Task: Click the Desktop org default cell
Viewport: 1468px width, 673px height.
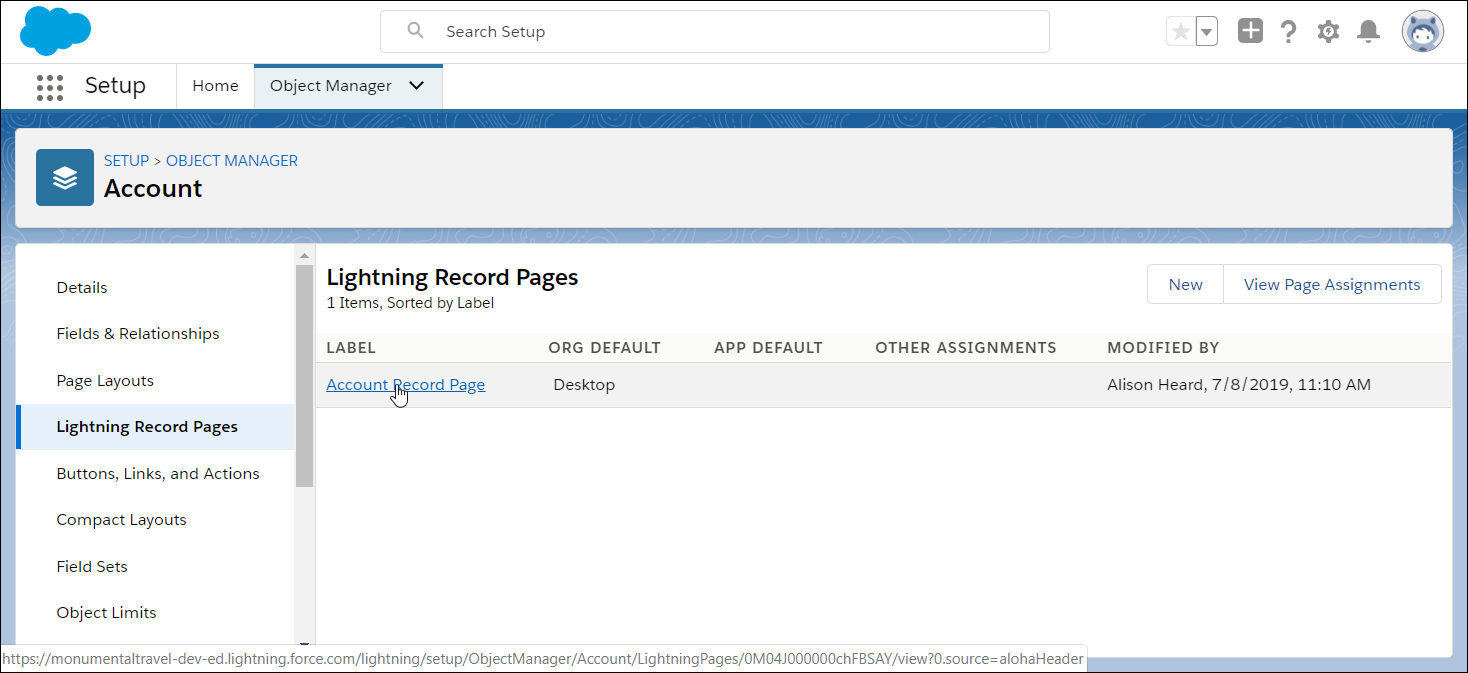Action: click(584, 385)
